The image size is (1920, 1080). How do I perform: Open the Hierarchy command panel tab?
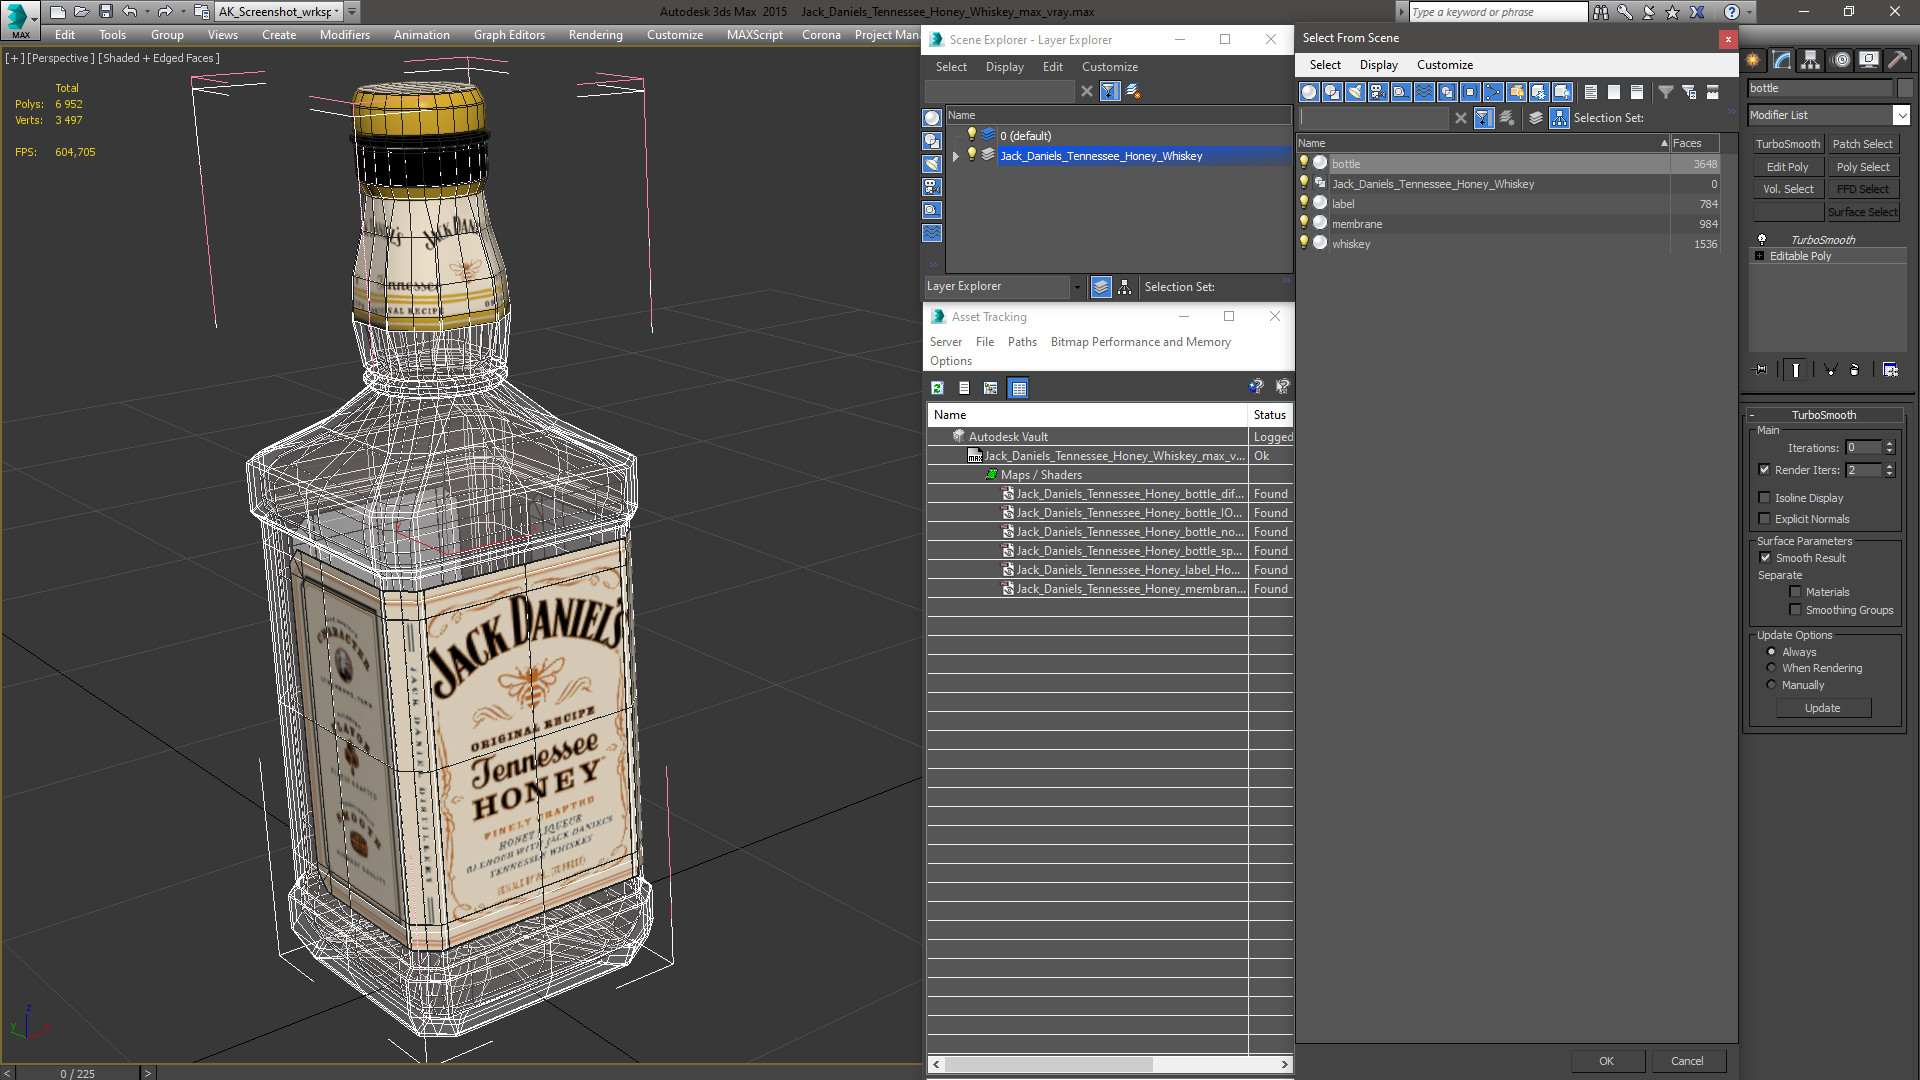[x=1811, y=61]
